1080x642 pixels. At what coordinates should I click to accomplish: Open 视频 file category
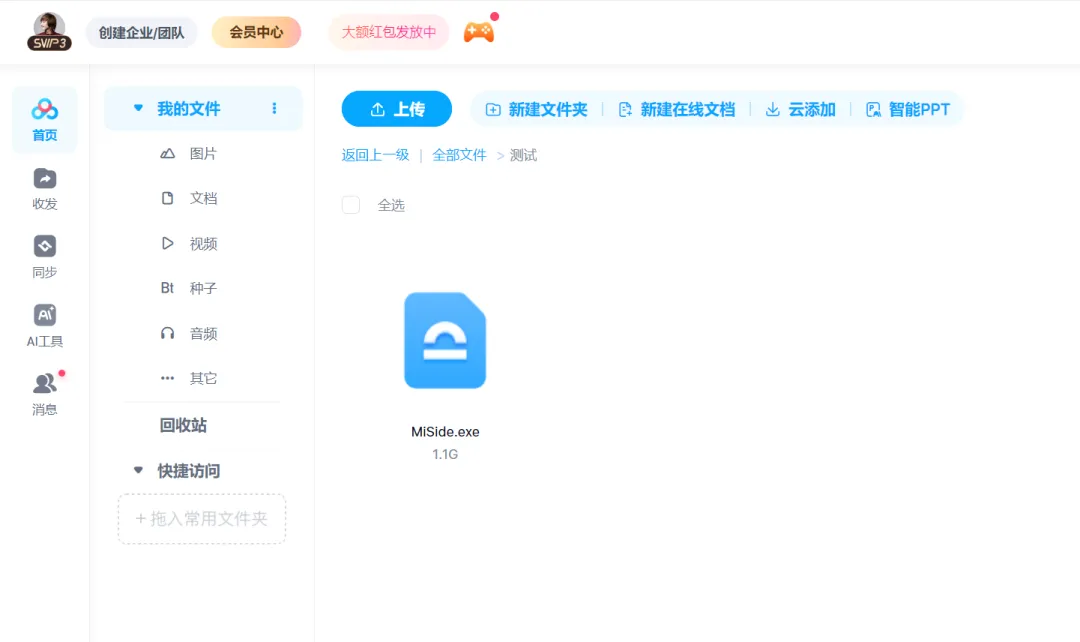[x=203, y=243]
